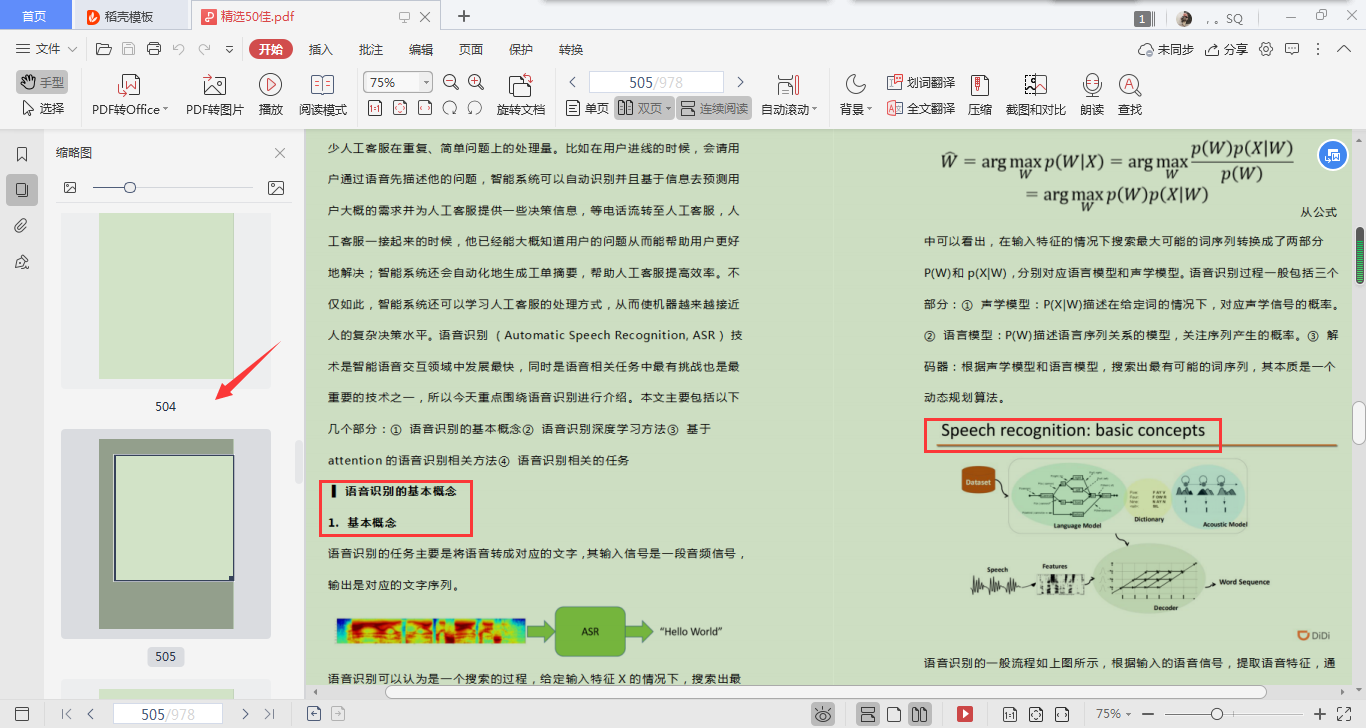Click fit width icon in ribbon
Viewport: 1366px width, 728px height.
[424, 108]
